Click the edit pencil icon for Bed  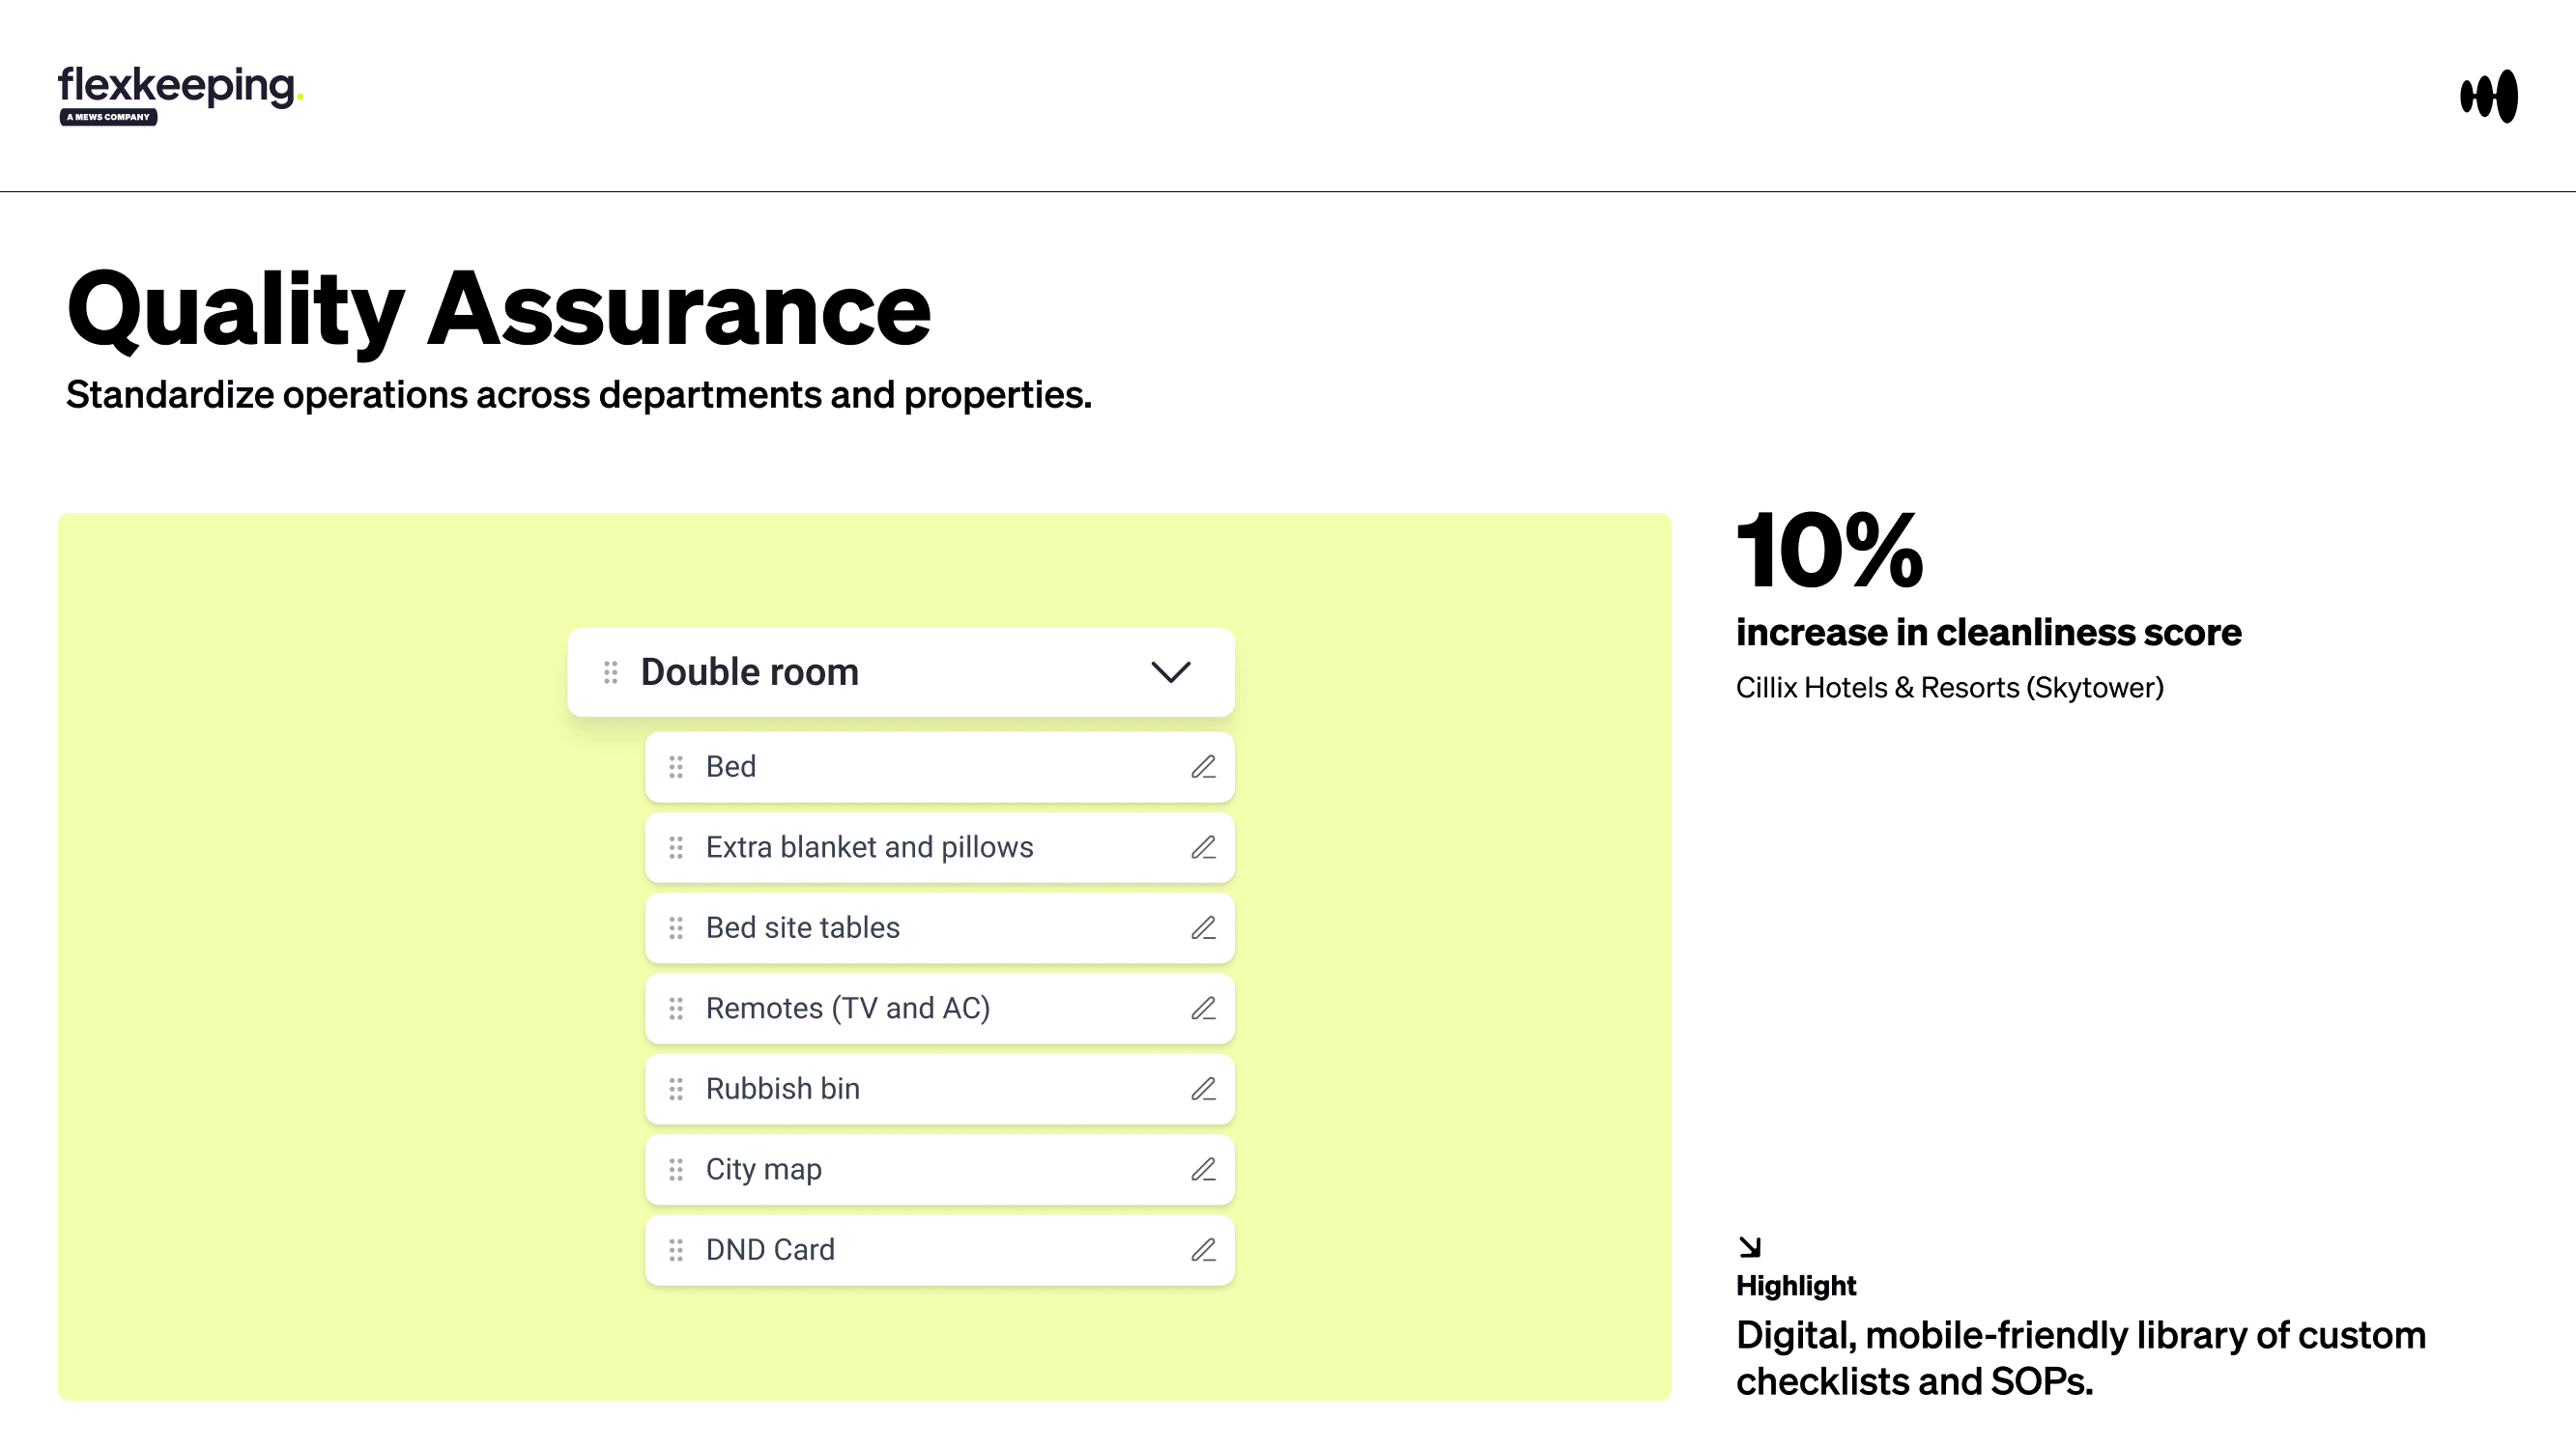[1203, 767]
